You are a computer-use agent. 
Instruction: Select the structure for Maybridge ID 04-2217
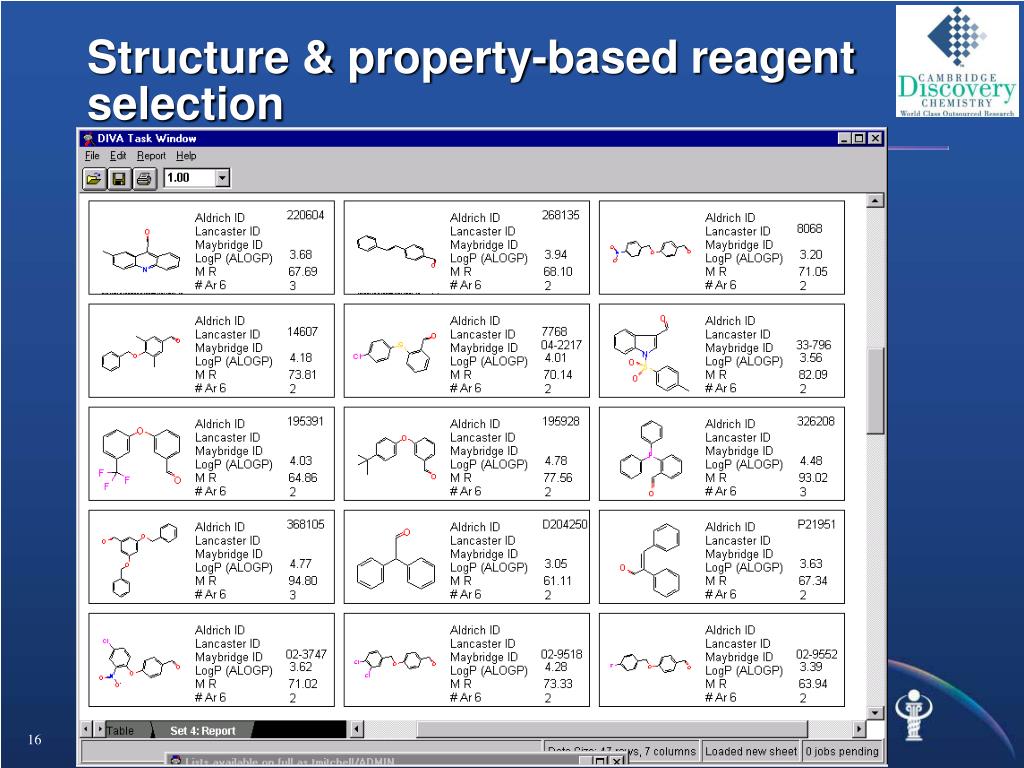396,353
